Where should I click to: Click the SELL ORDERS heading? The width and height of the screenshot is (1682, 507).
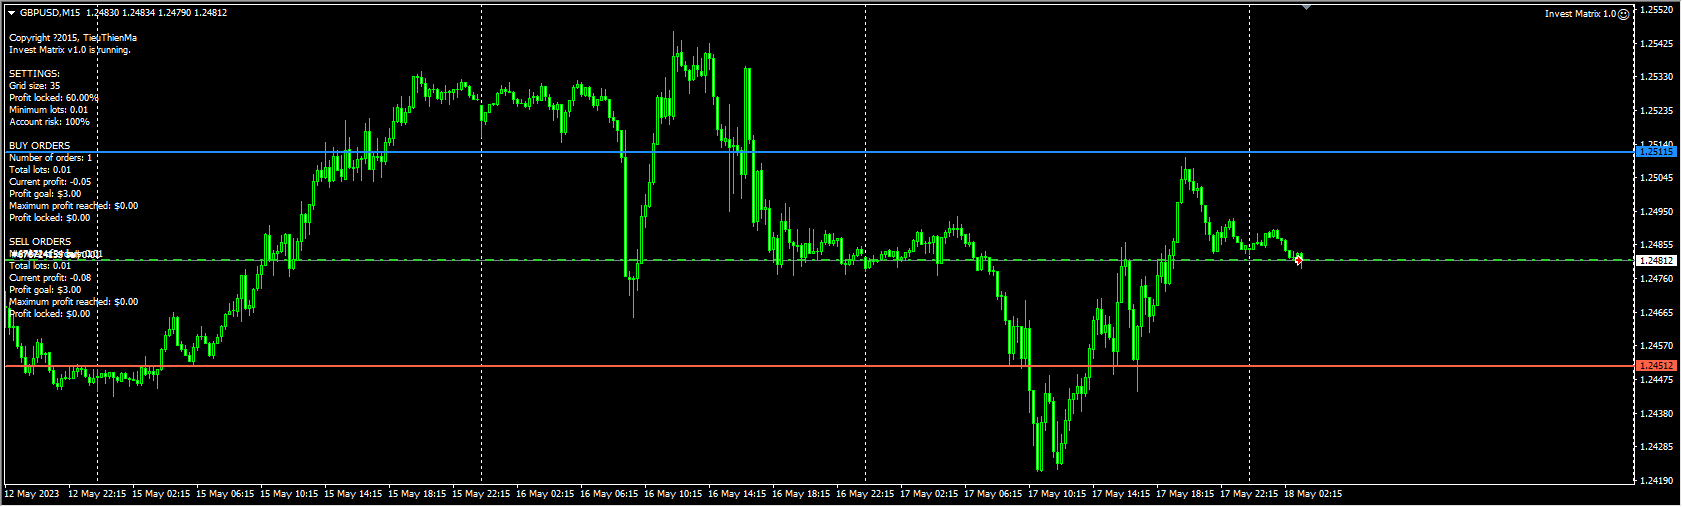pyautogui.click(x=40, y=242)
